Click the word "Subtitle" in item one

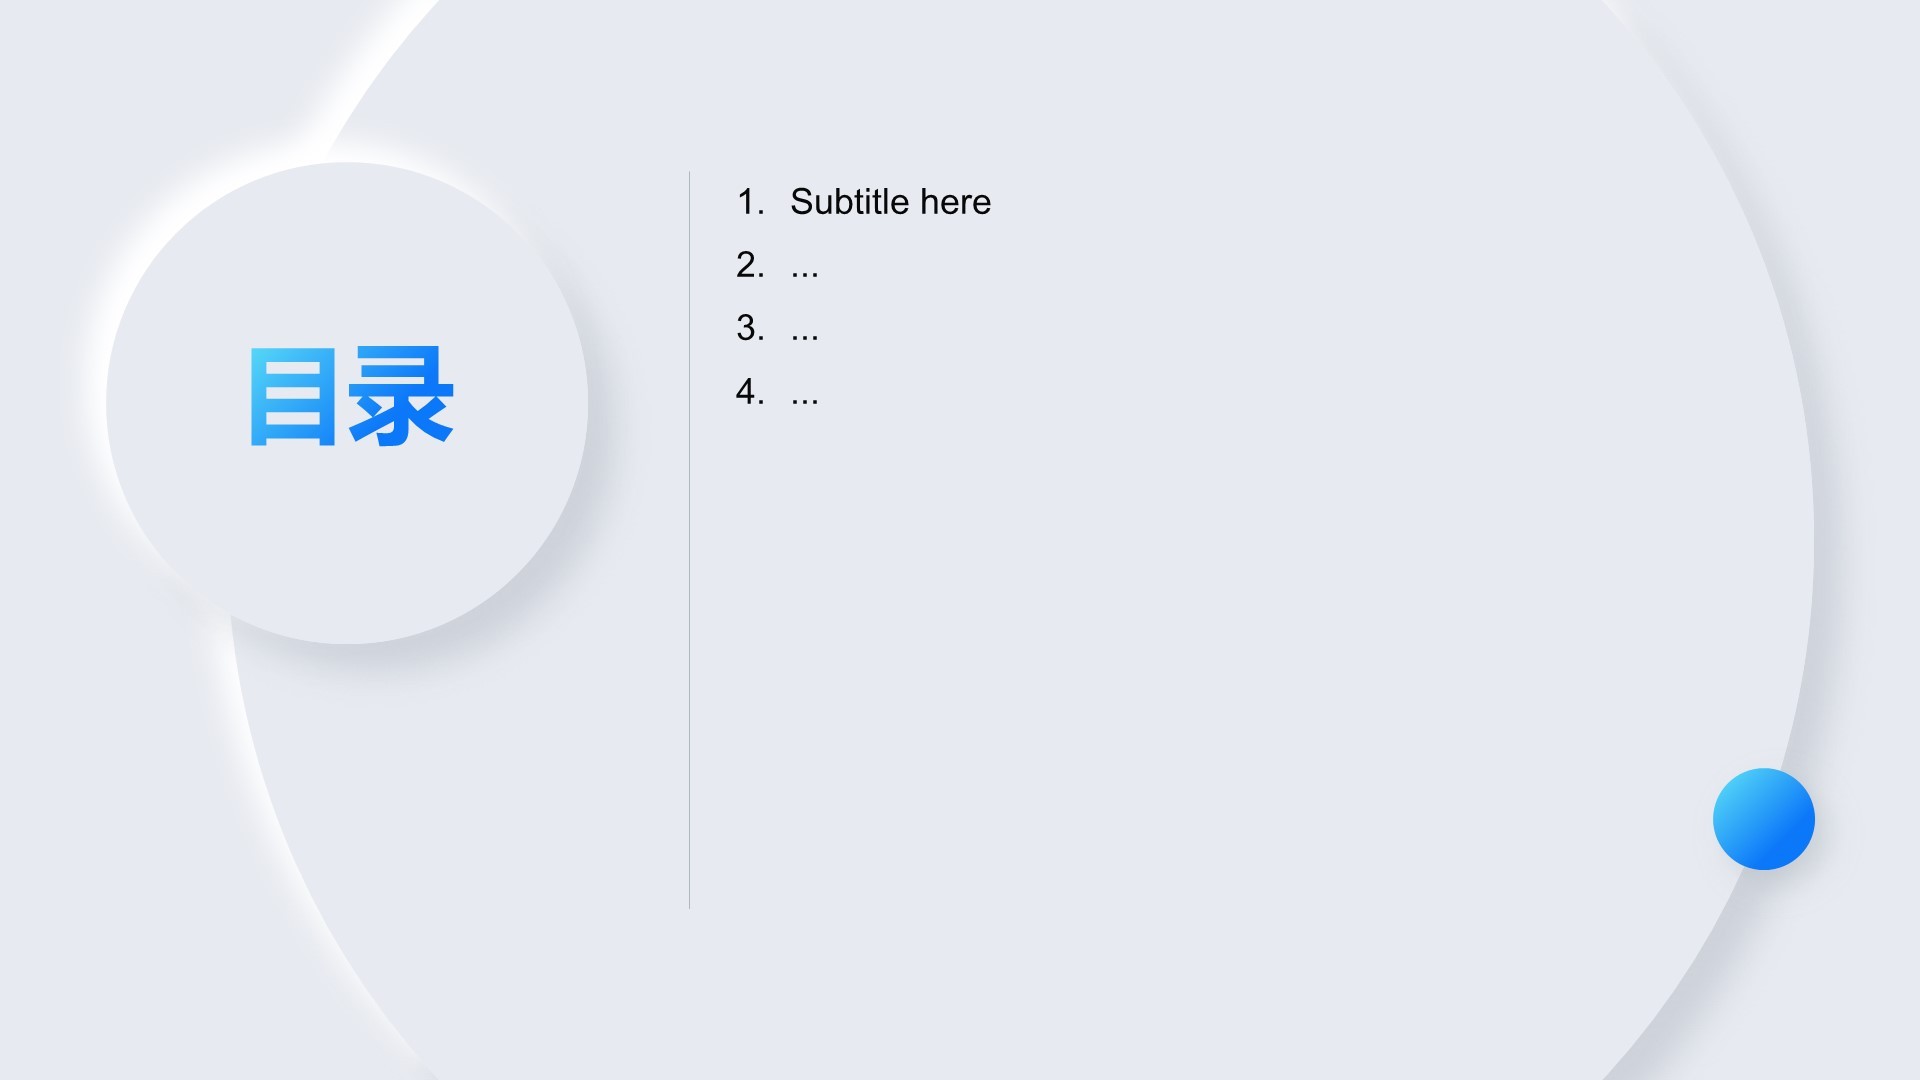pyautogui.click(x=850, y=202)
